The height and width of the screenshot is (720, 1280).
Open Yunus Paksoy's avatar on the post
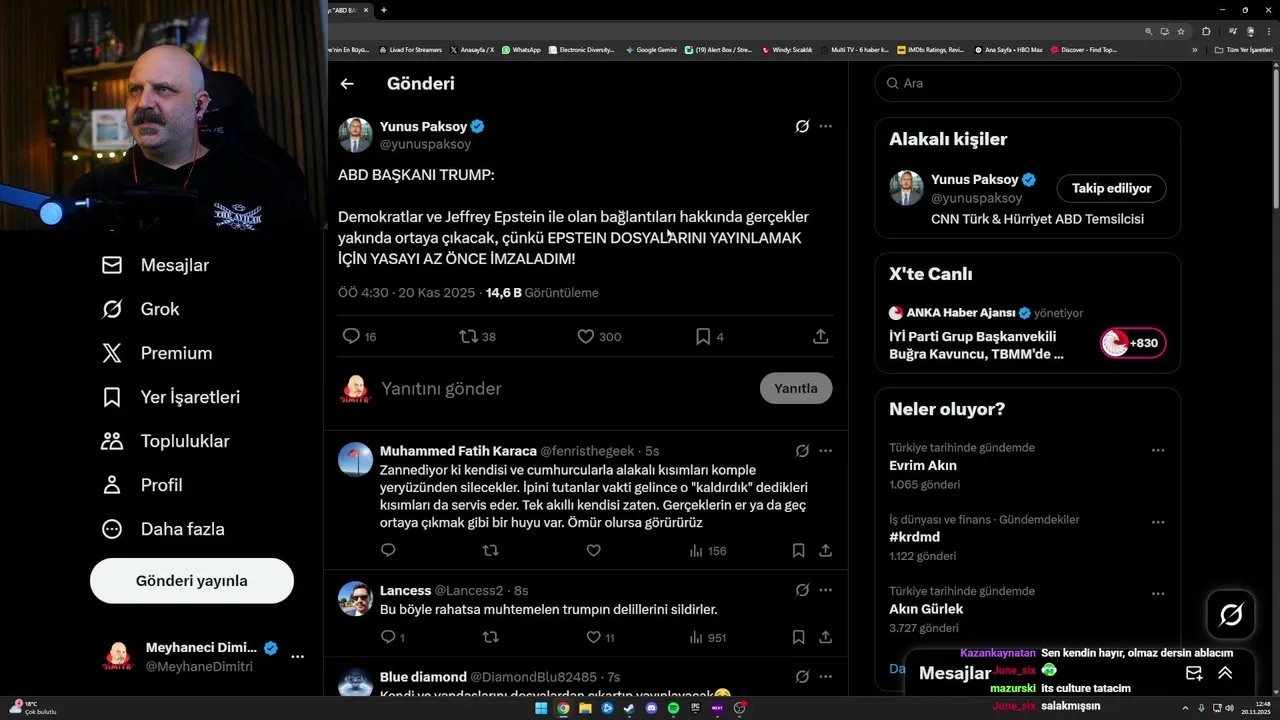coord(355,135)
